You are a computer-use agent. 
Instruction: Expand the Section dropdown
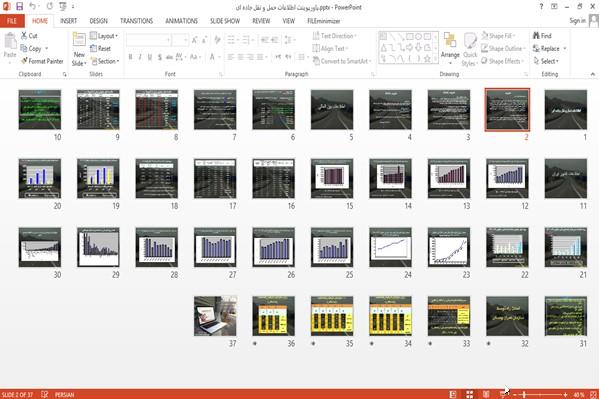[x=105, y=61]
